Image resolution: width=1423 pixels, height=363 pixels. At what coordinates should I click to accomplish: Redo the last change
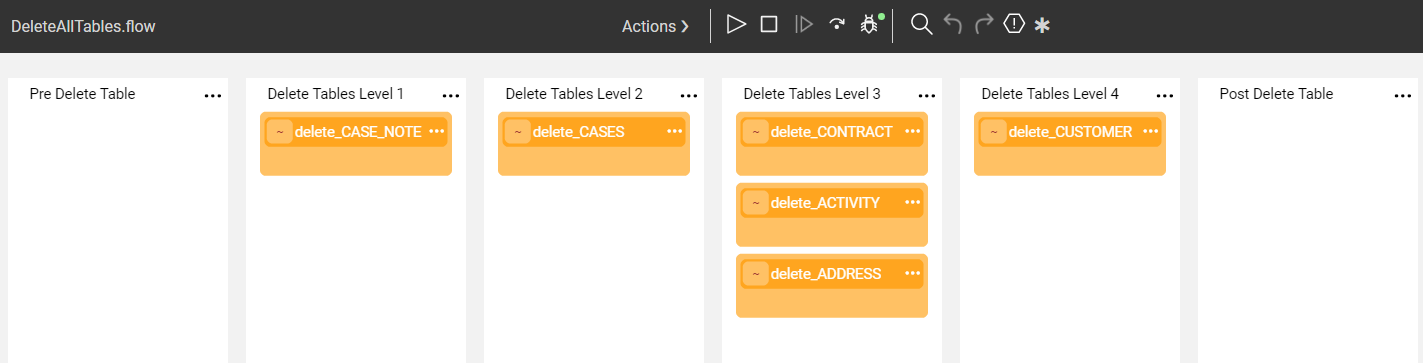(x=984, y=24)
